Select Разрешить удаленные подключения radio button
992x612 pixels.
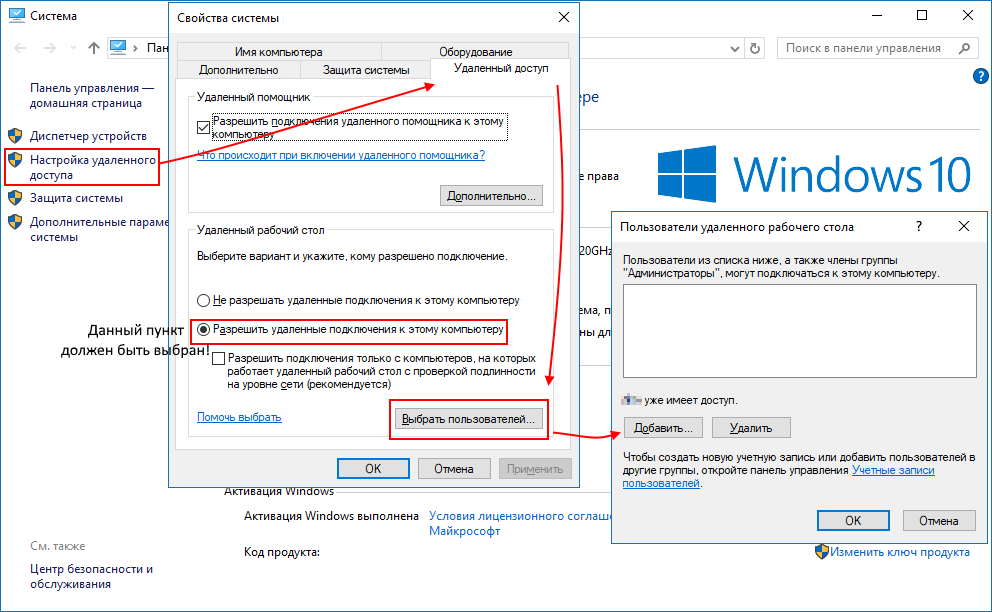click(x=203, y=329)
